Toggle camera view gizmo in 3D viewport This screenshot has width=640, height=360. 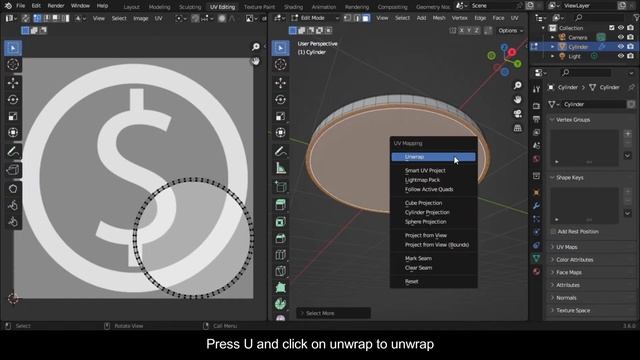[518, 114]
